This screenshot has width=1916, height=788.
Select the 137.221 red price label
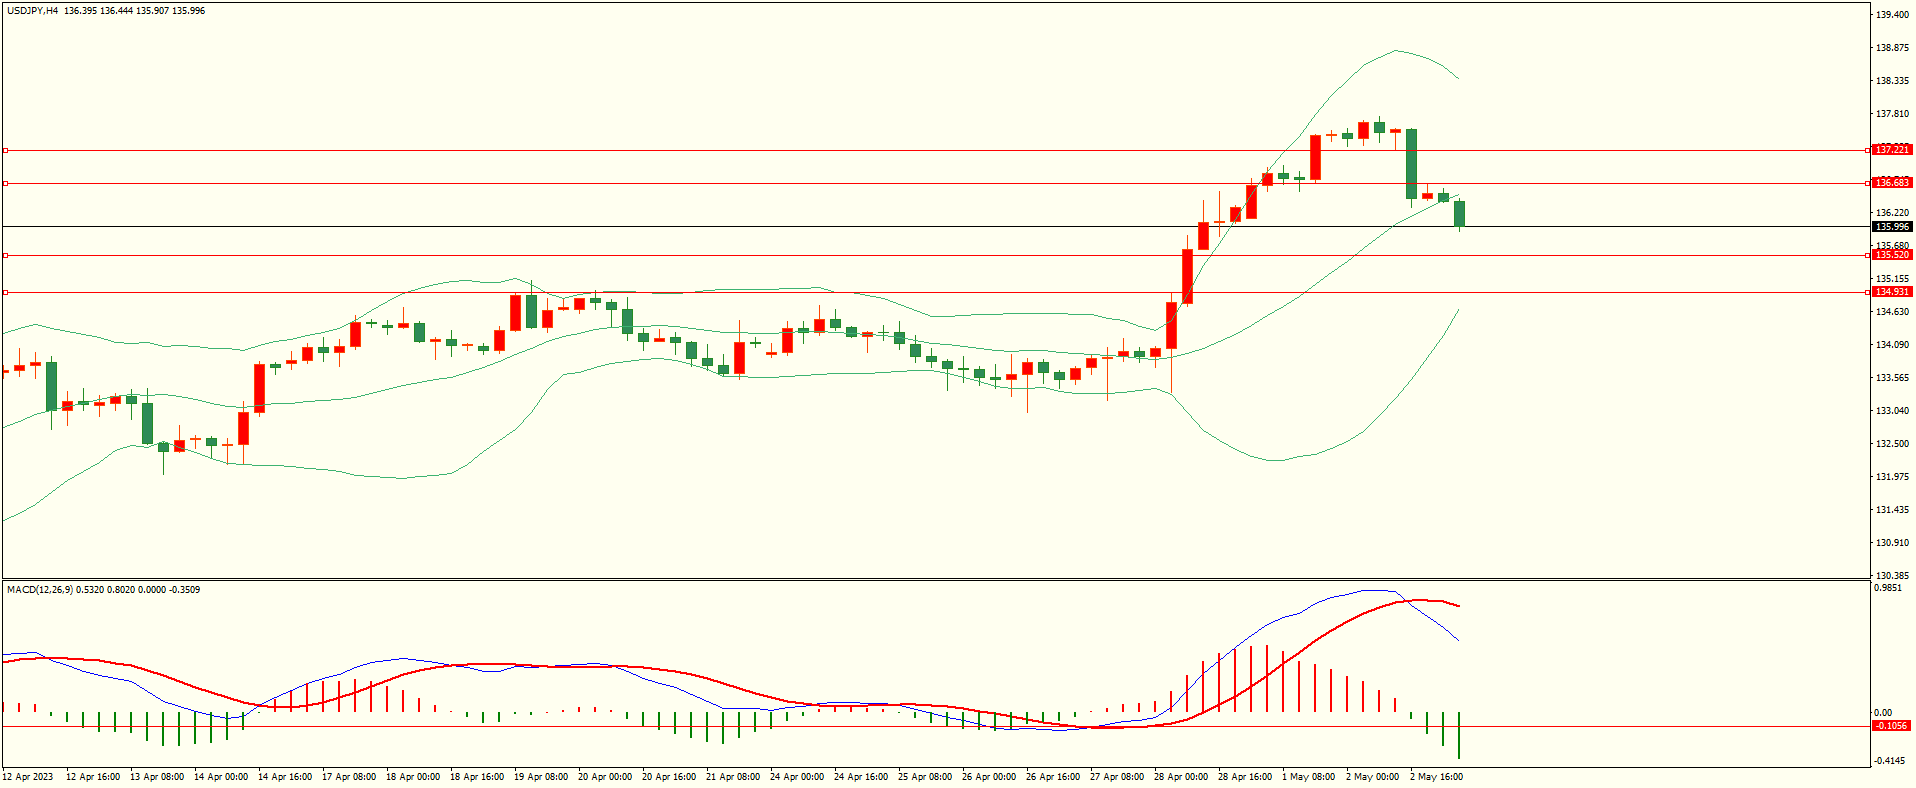(1892, 150)
